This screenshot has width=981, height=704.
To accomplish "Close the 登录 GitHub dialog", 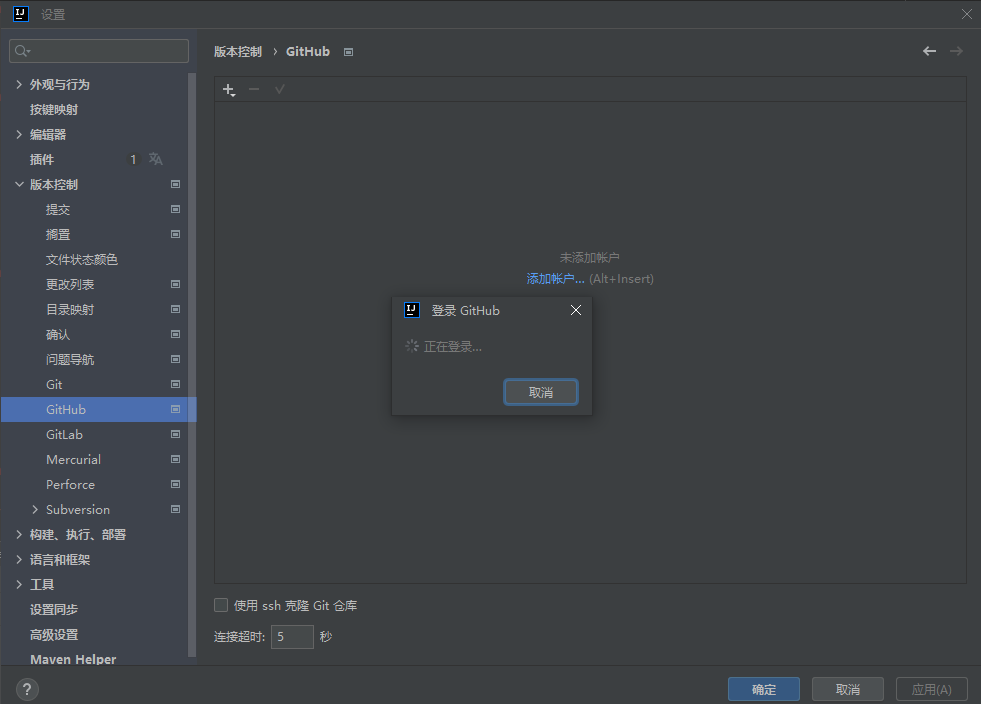I will click(576, 310).
